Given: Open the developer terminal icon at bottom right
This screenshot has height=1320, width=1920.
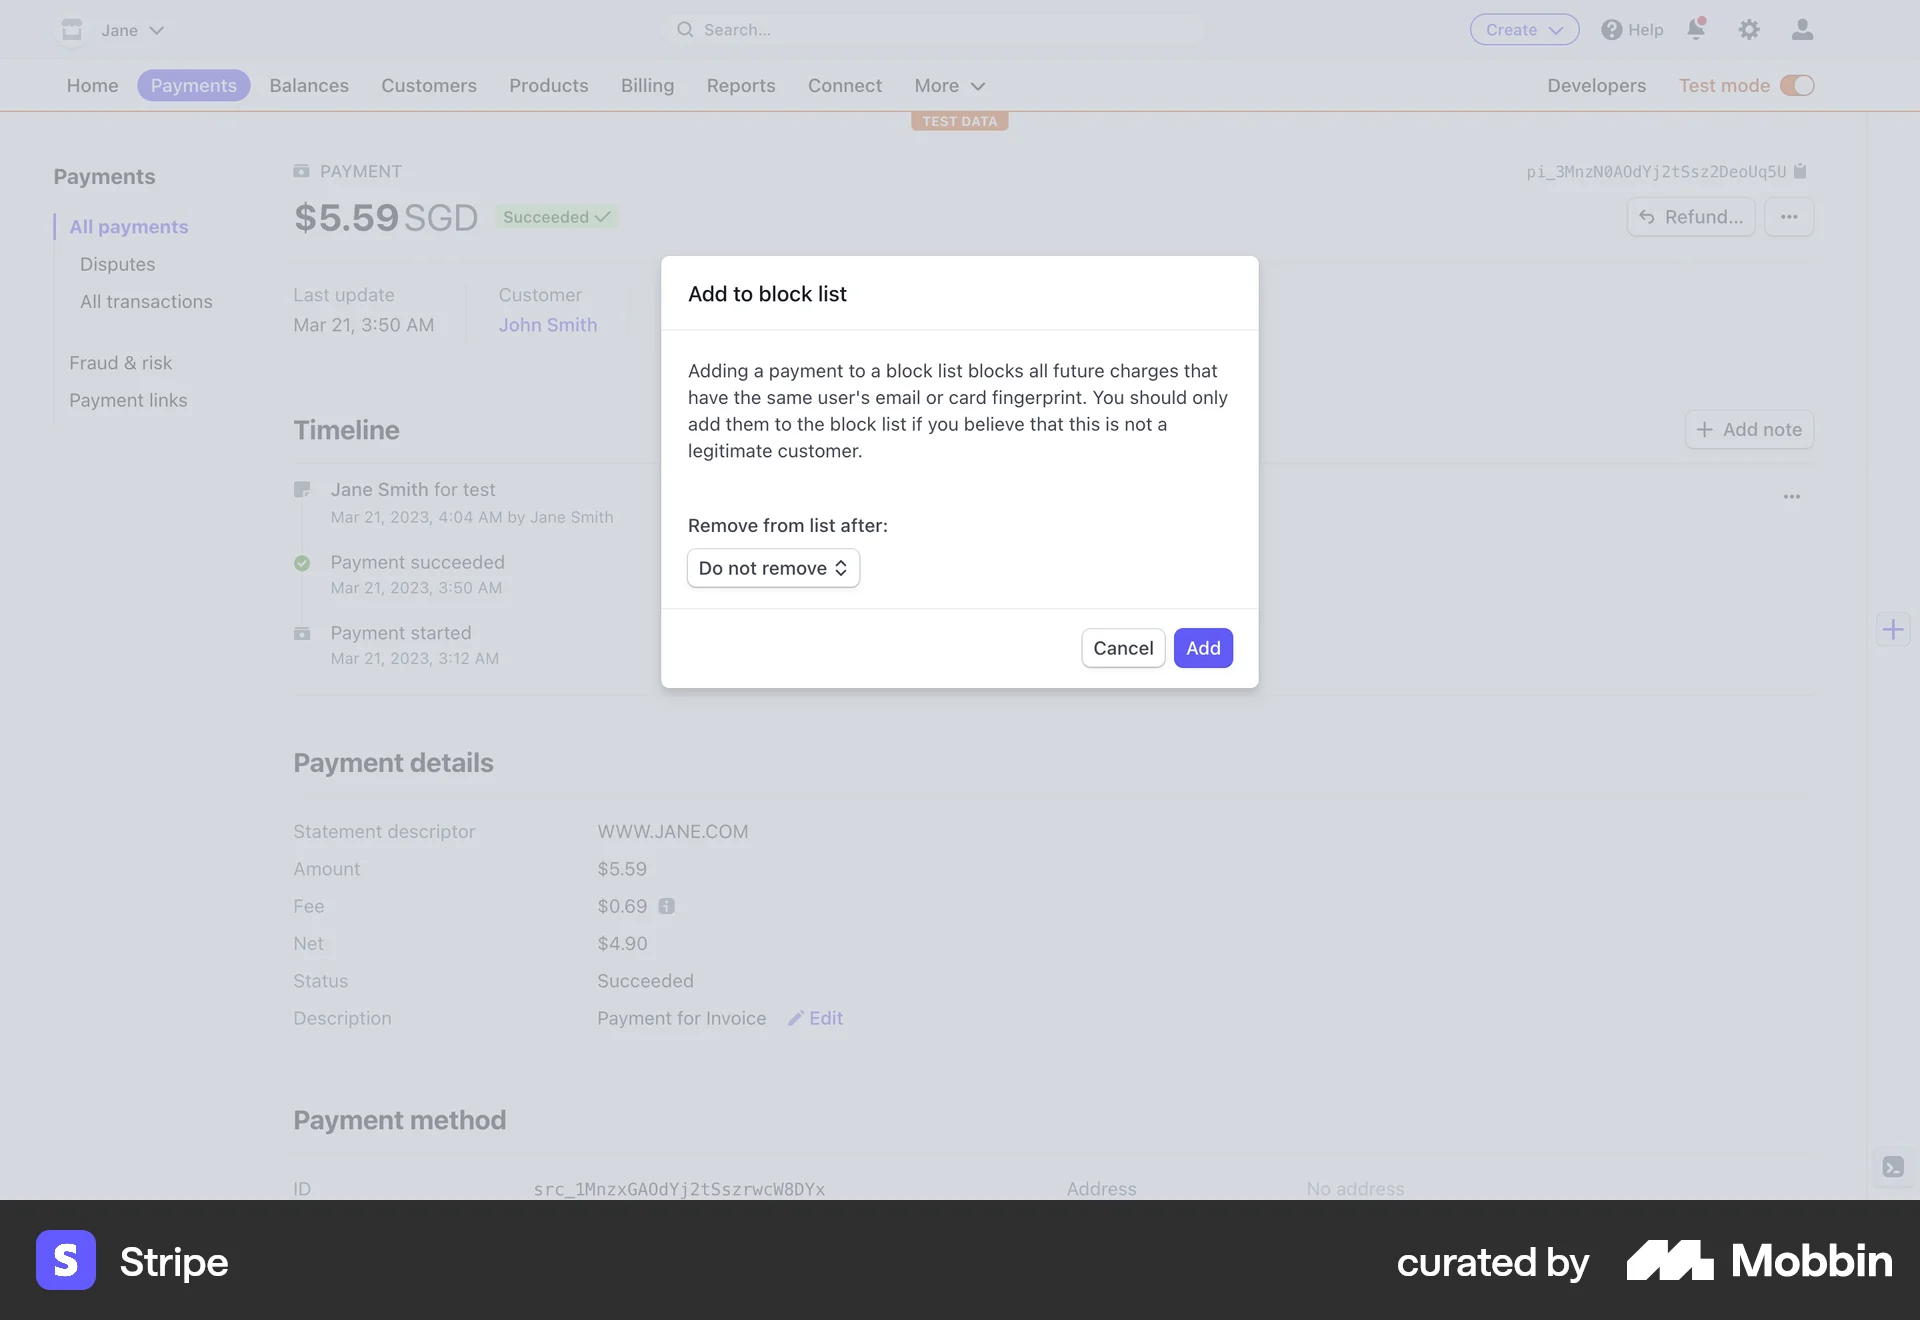Looking at the screenshot, I should point(1892,1167).
